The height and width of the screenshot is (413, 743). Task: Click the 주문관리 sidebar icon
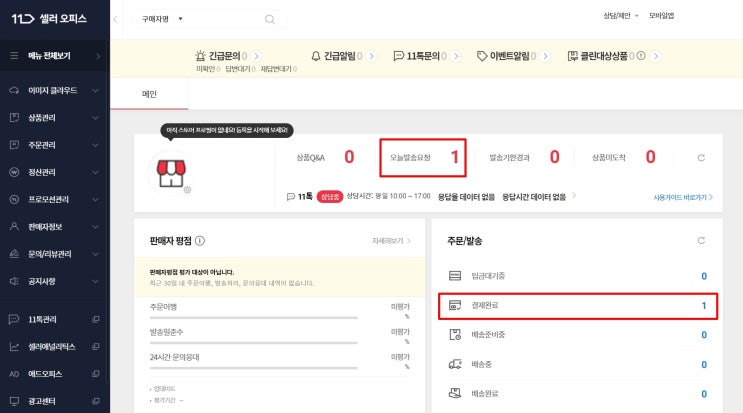coord(14,144)
